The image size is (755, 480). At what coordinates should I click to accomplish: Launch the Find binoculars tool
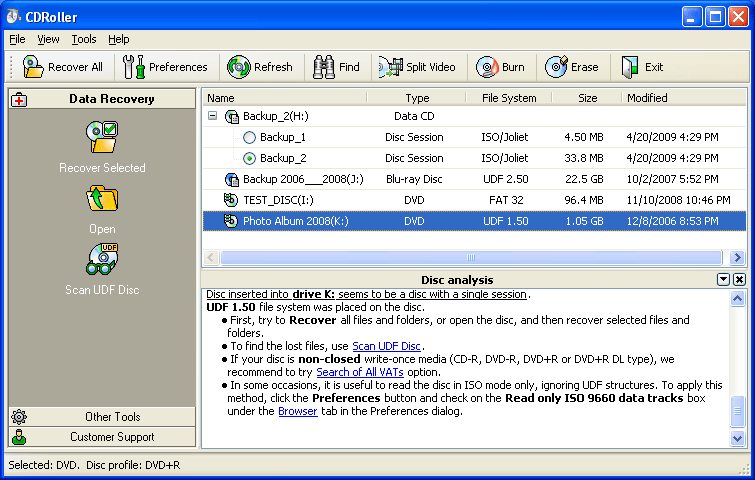(x=337, y=67)
